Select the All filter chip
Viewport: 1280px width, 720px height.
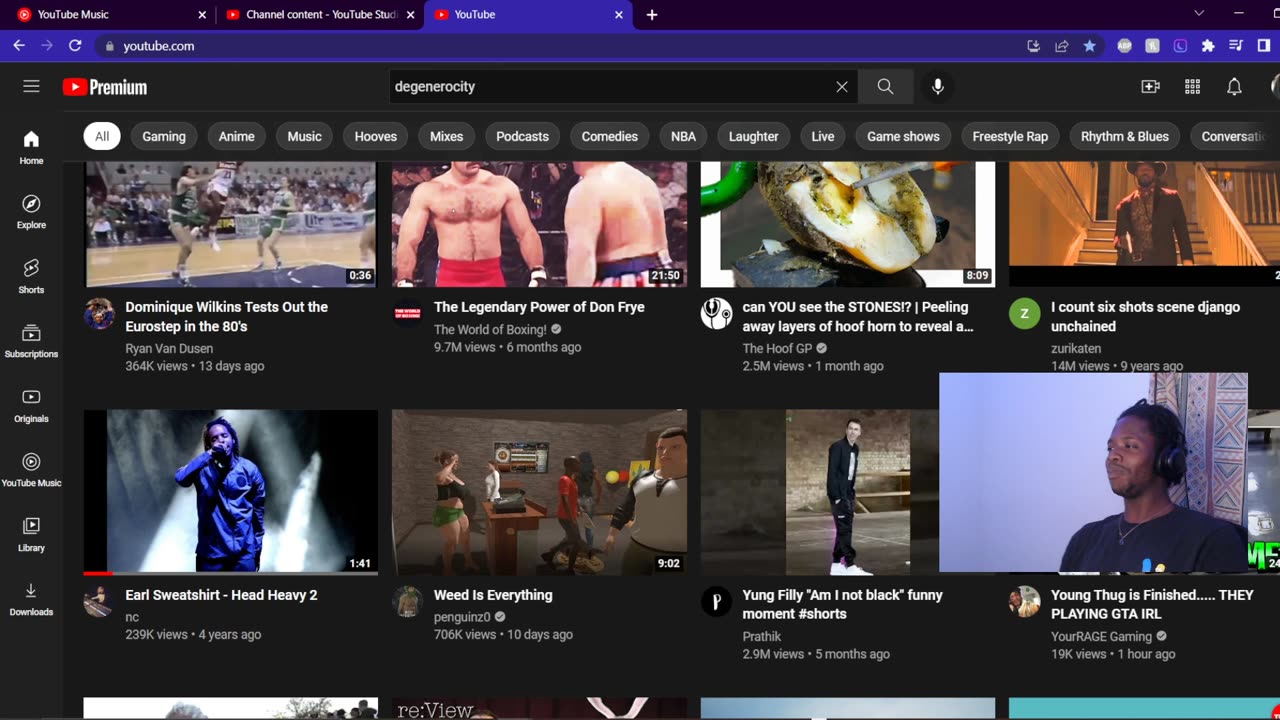[x=102, y=136]
